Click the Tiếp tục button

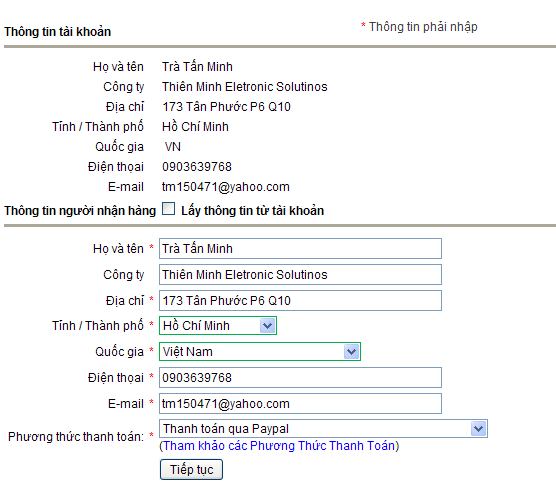pos(191,469)
